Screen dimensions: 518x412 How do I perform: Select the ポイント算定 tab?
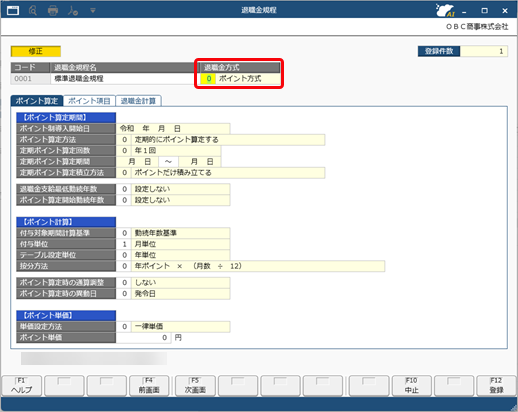37,101
